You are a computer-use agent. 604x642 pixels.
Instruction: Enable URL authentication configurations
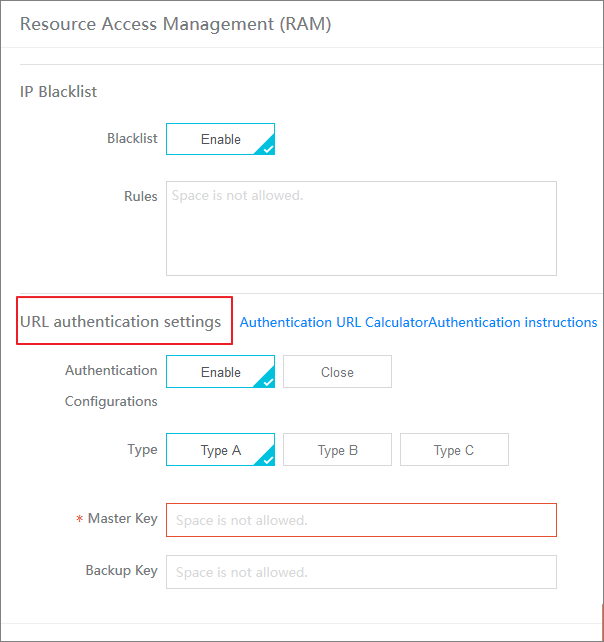coord(220,372)
